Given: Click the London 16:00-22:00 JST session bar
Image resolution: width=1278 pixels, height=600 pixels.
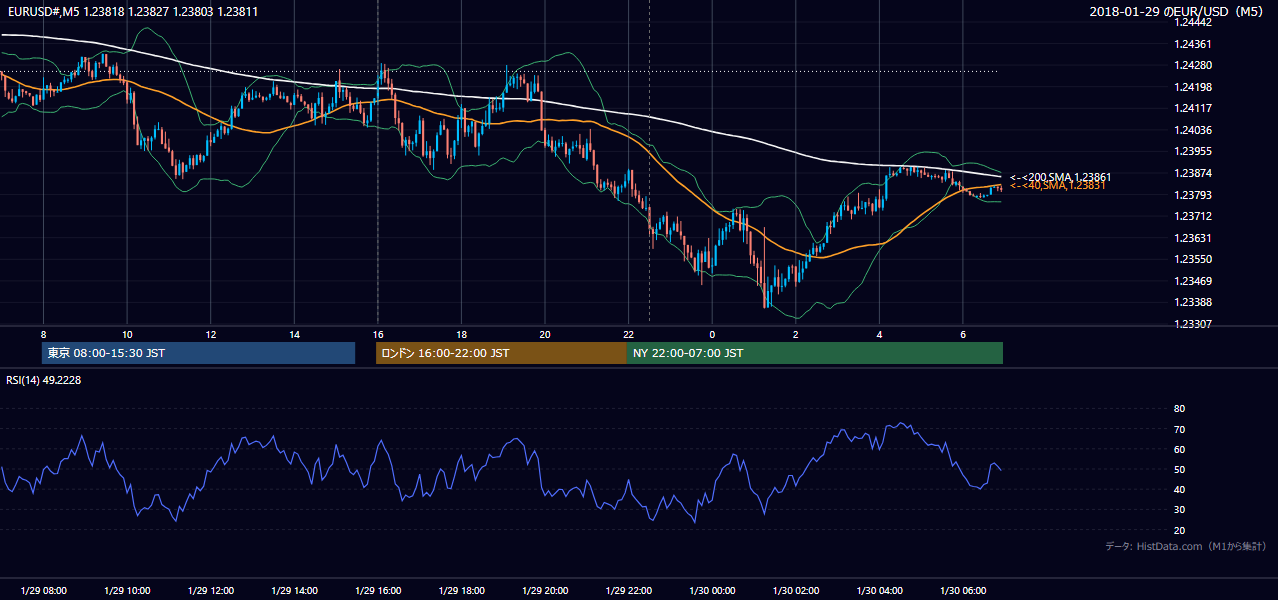Looking at the screenshot, I should 501,353.
